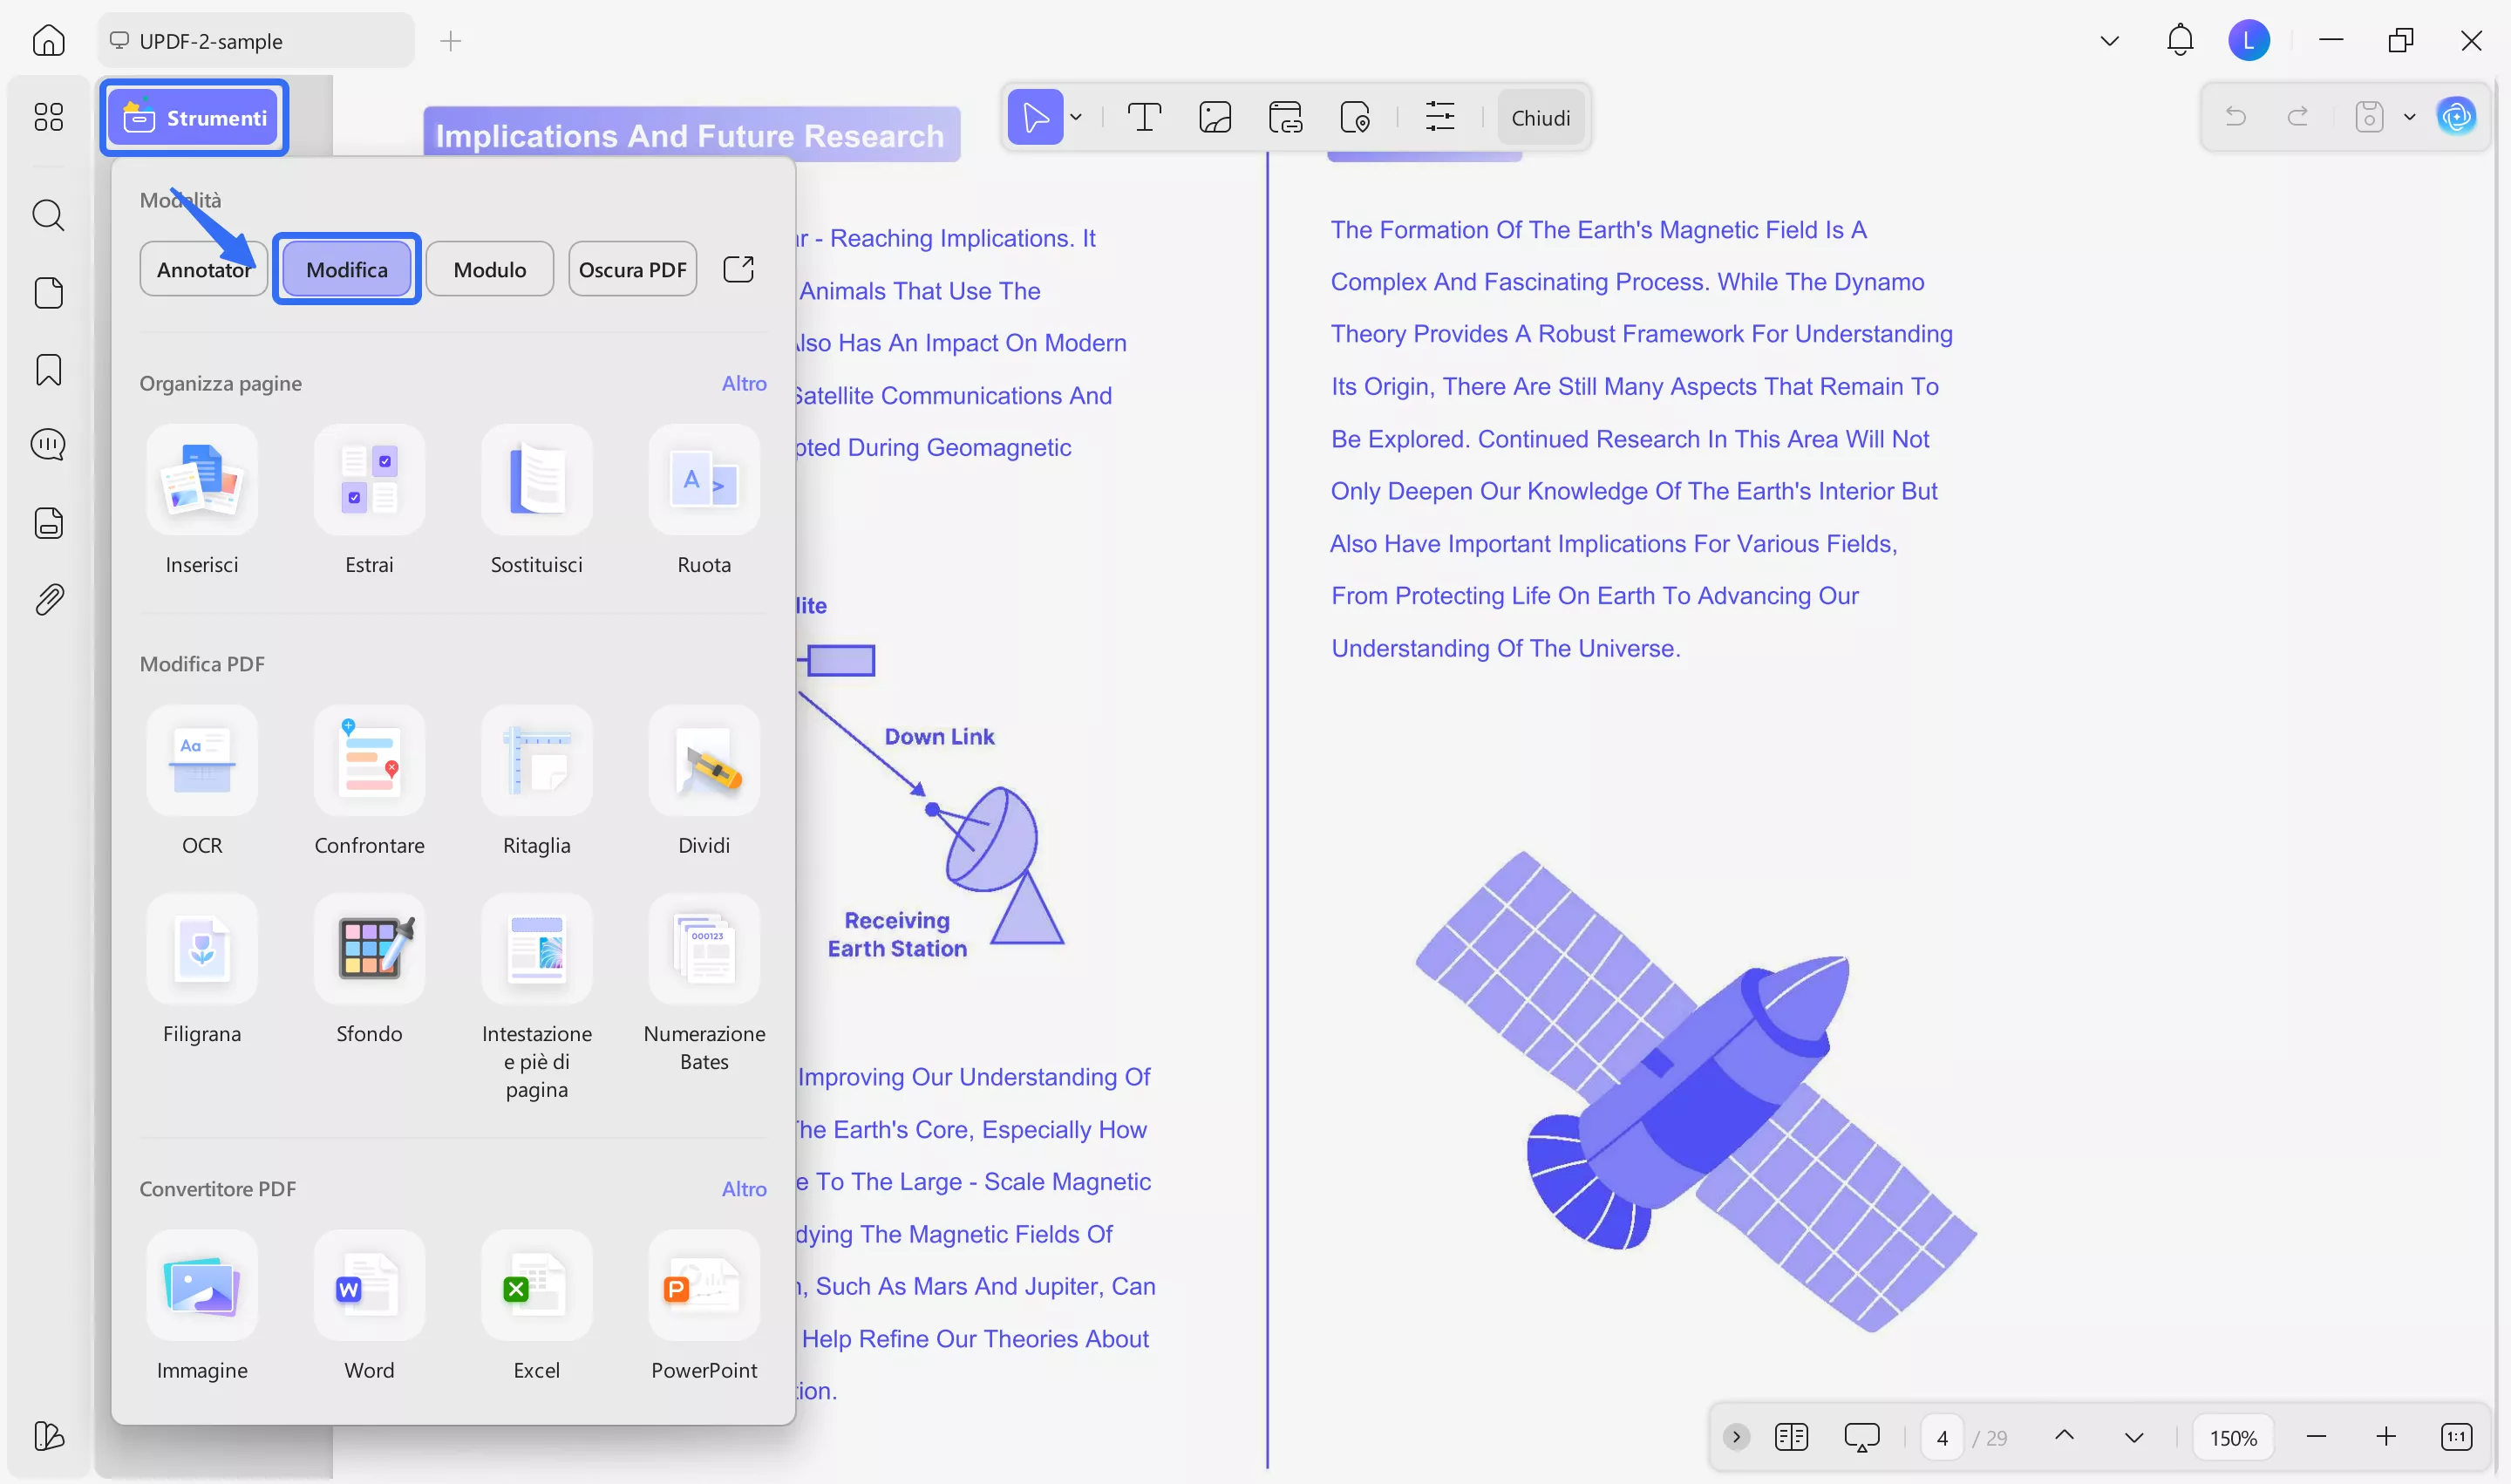This screenshot has width=2511, height=1484.
Task: Click the Chiudi button
Action: (x=1540, y=117)
